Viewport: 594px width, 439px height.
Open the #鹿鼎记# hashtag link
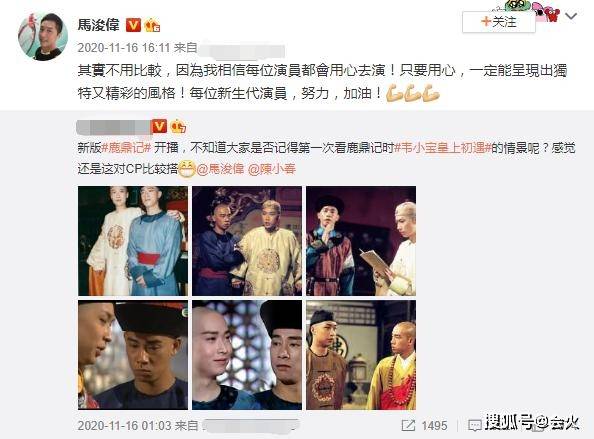click(x=127, y=147)
